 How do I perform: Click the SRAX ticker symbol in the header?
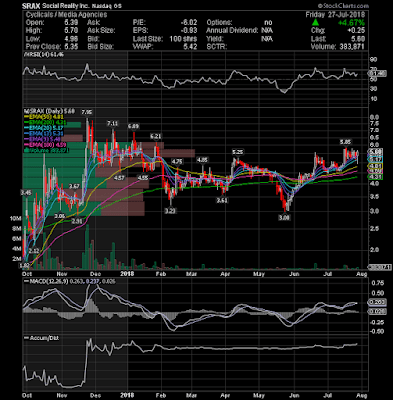point(31,6)
